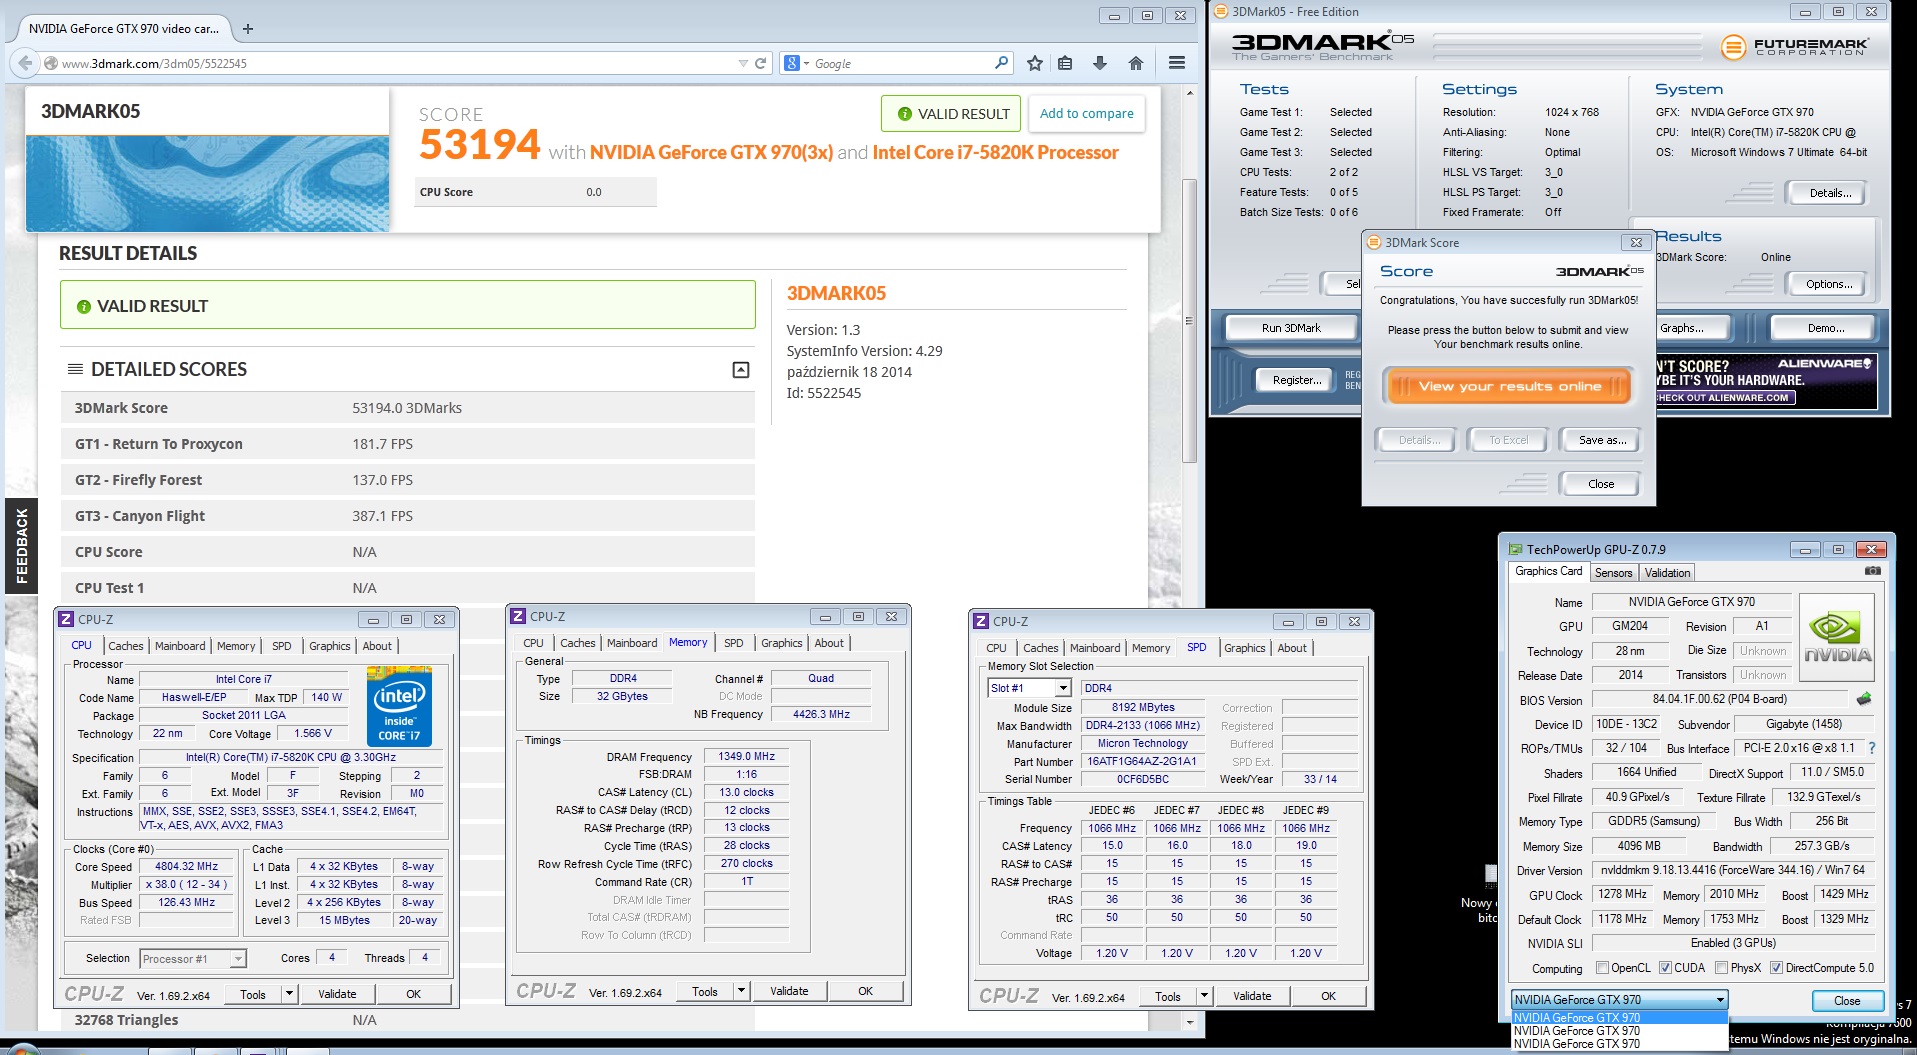Click Validate in the SPD CPU-Z window

pos(1252,996)
